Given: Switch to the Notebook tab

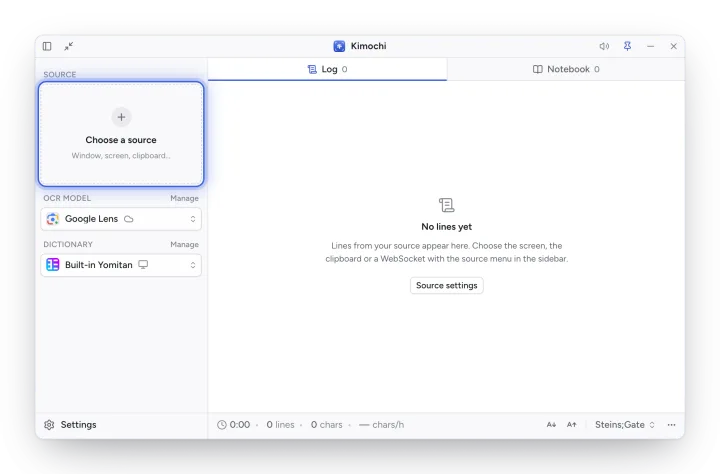Looking at the screenshot, I should coord(566,69).
